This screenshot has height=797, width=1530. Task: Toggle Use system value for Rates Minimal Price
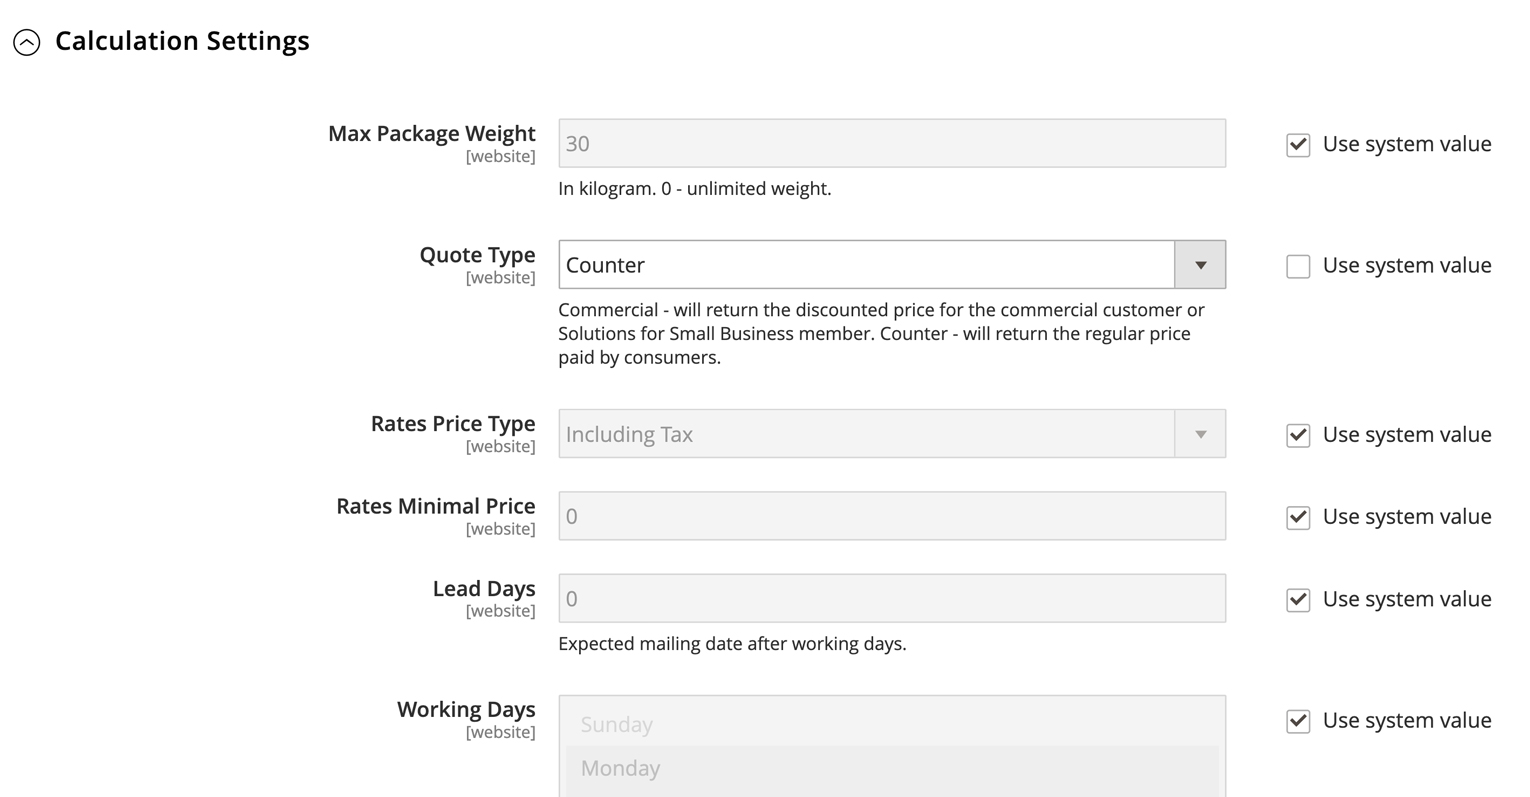tap(1298, 517)
